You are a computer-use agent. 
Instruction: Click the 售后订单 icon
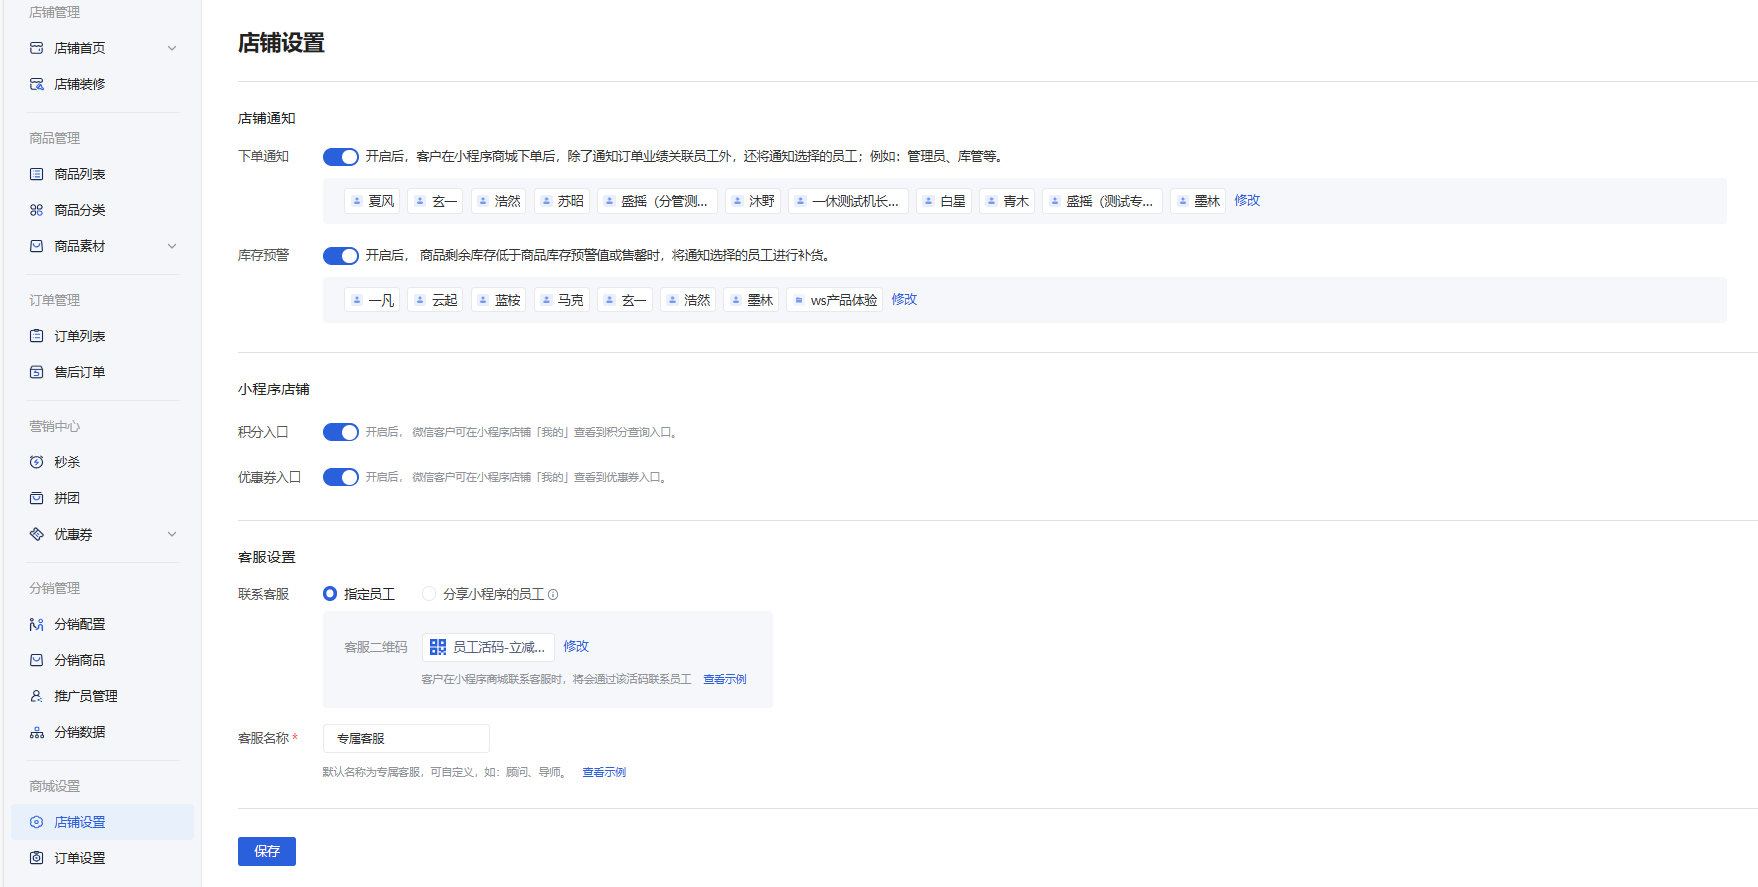37,372
